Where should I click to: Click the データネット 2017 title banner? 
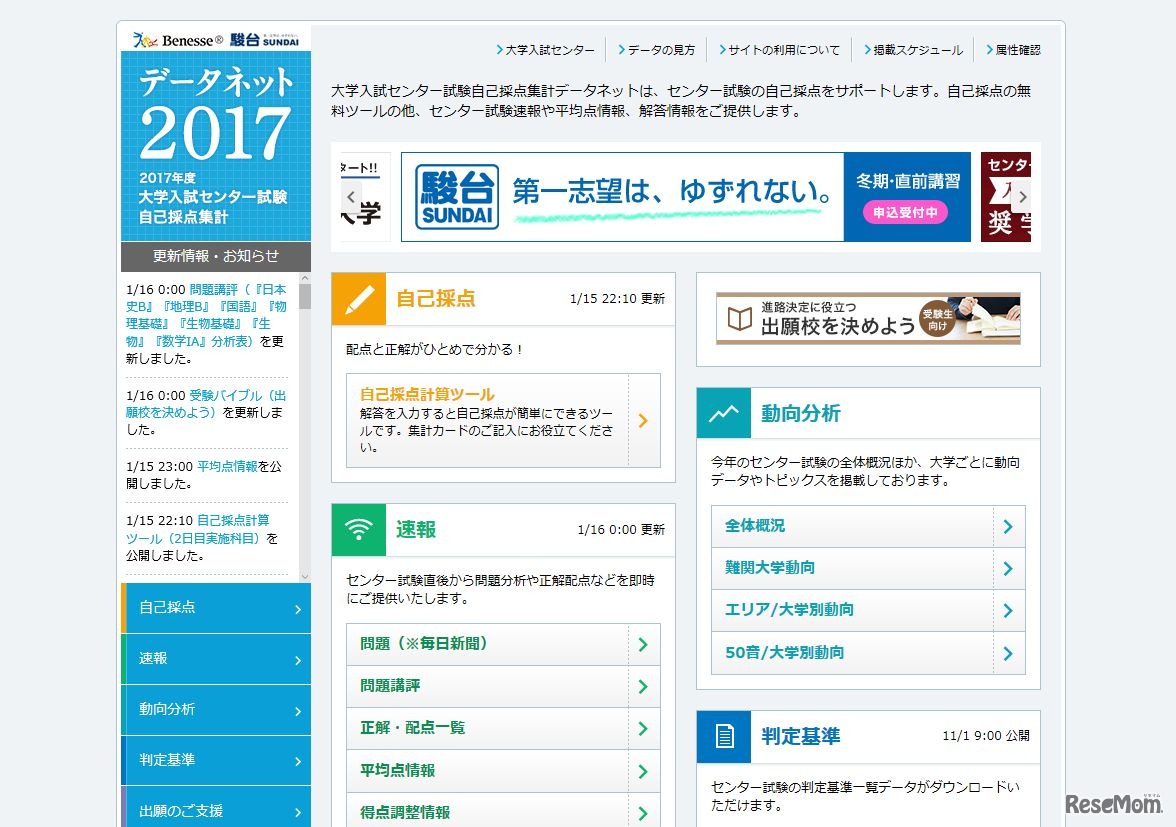click(x=216, y=146)
